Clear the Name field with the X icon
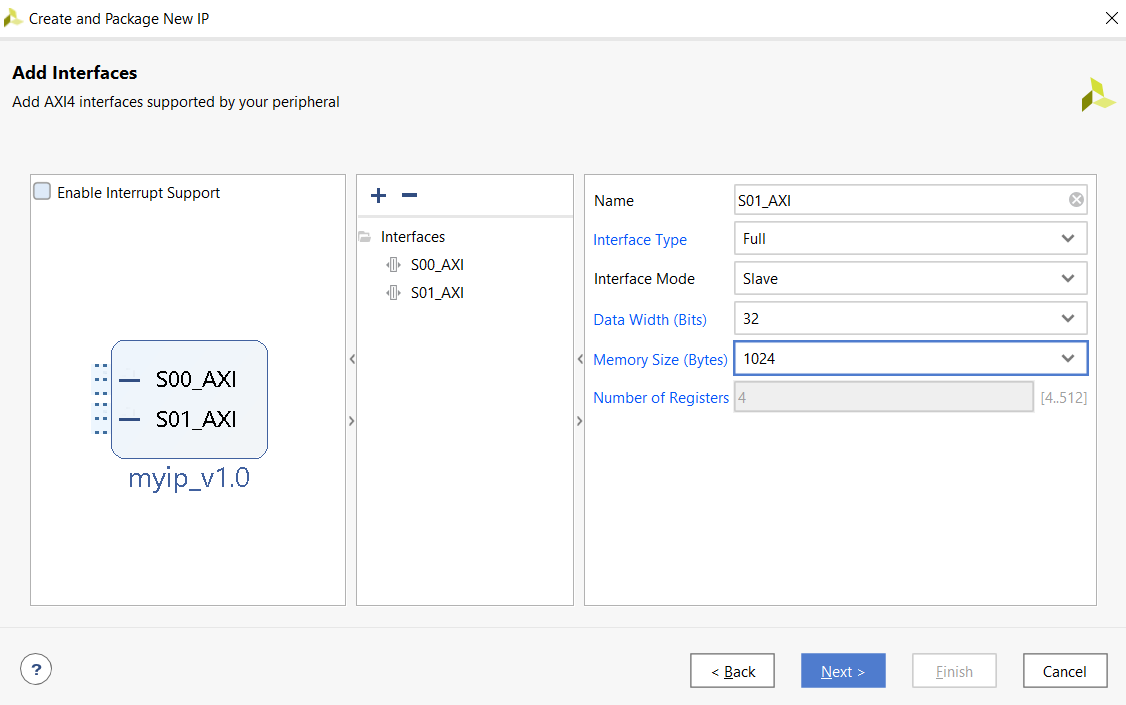The height and width of the screenshot is (705, 1126). 1076,199
